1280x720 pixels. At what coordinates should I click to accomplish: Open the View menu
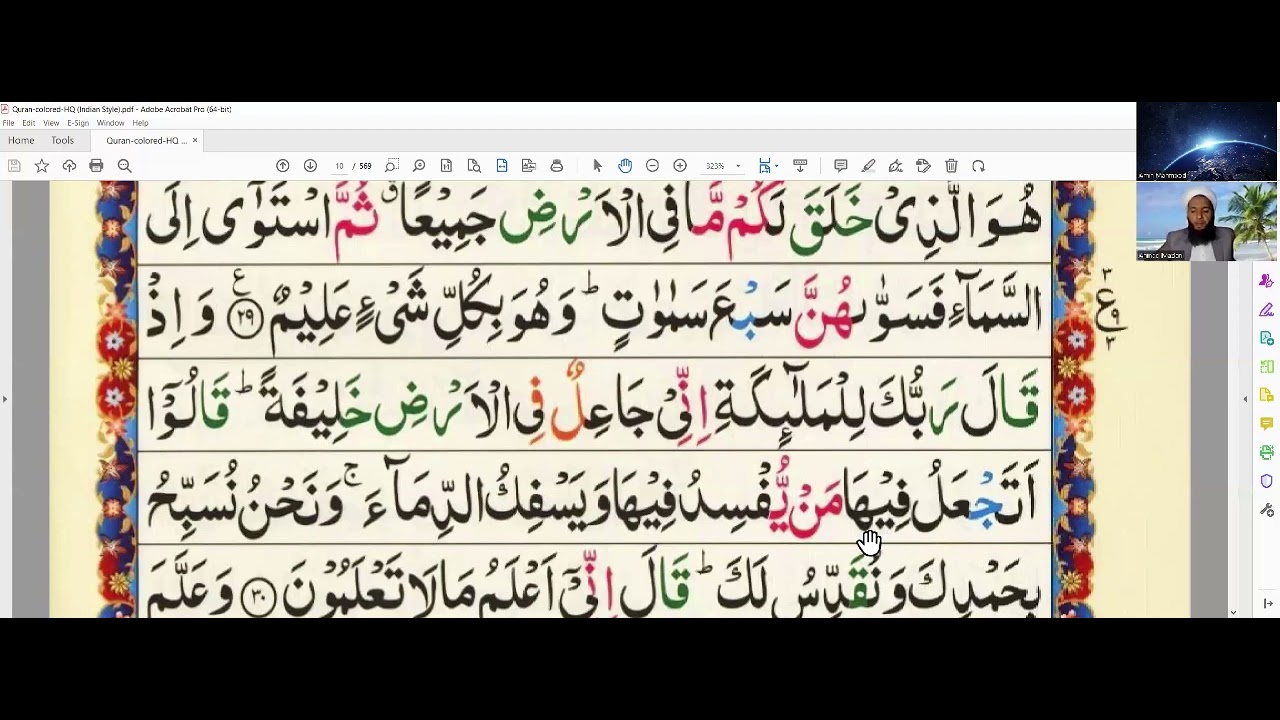tap(51, 123)
